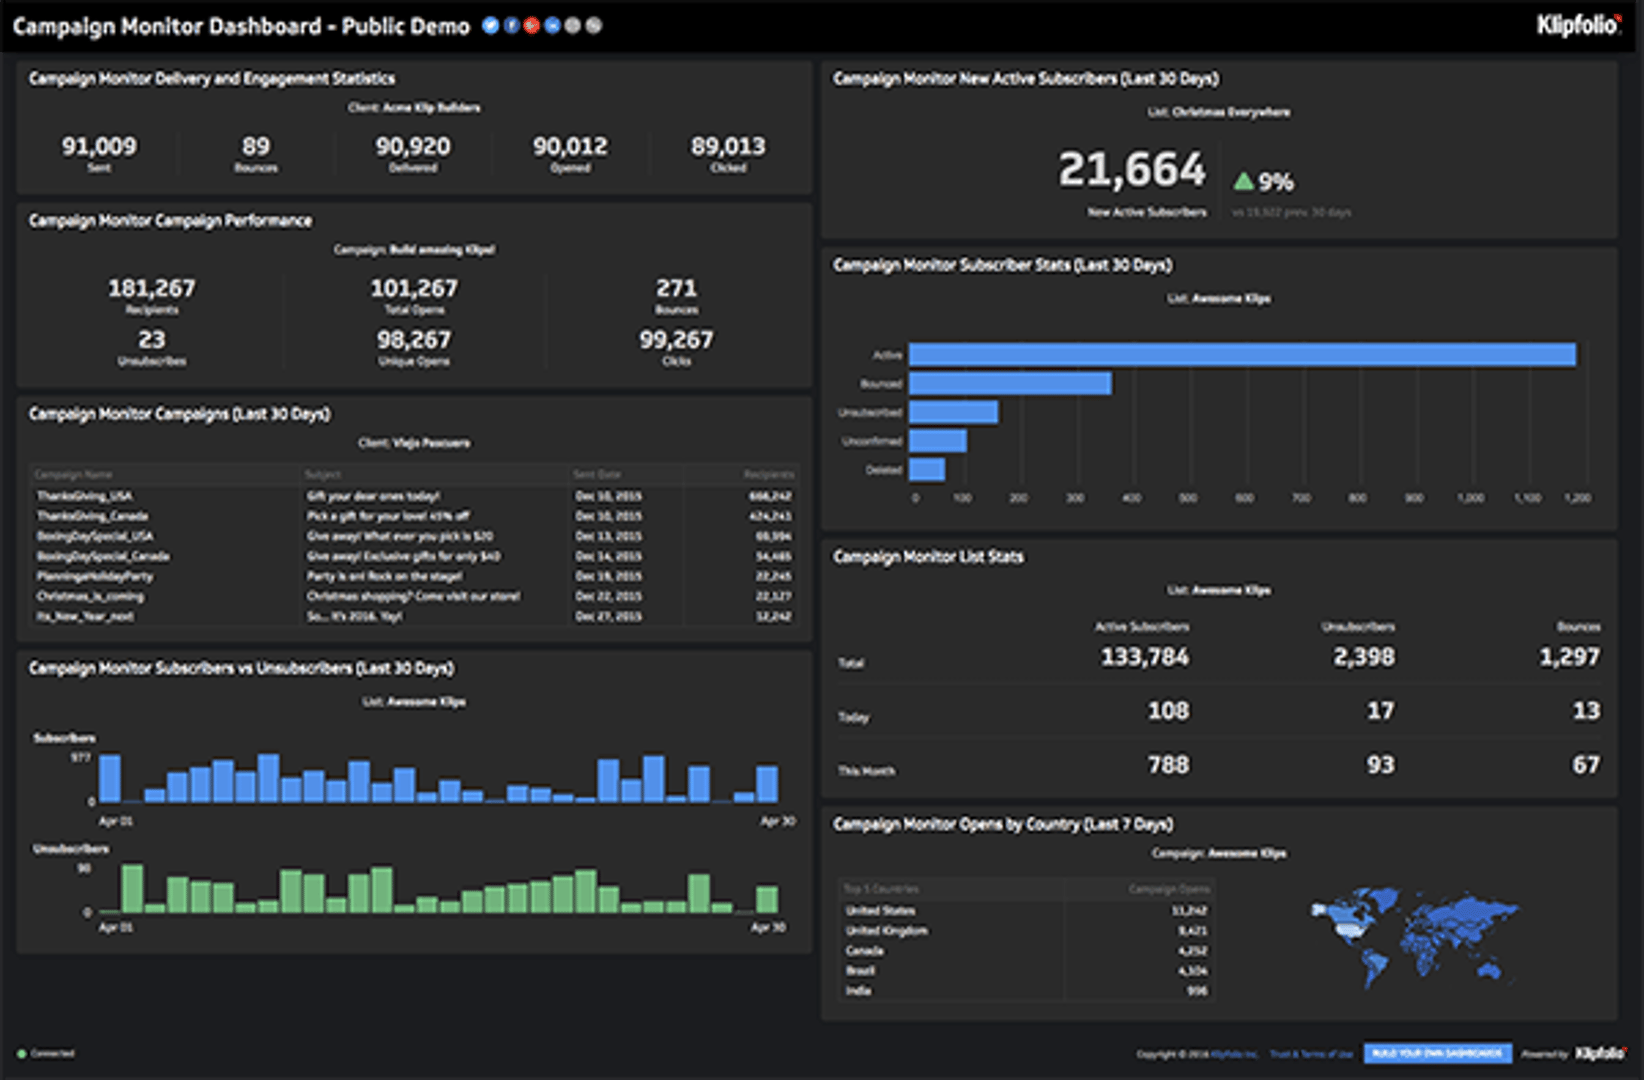
Task: Click the 23 Unsubscribes value
Action: pos(152,340)
